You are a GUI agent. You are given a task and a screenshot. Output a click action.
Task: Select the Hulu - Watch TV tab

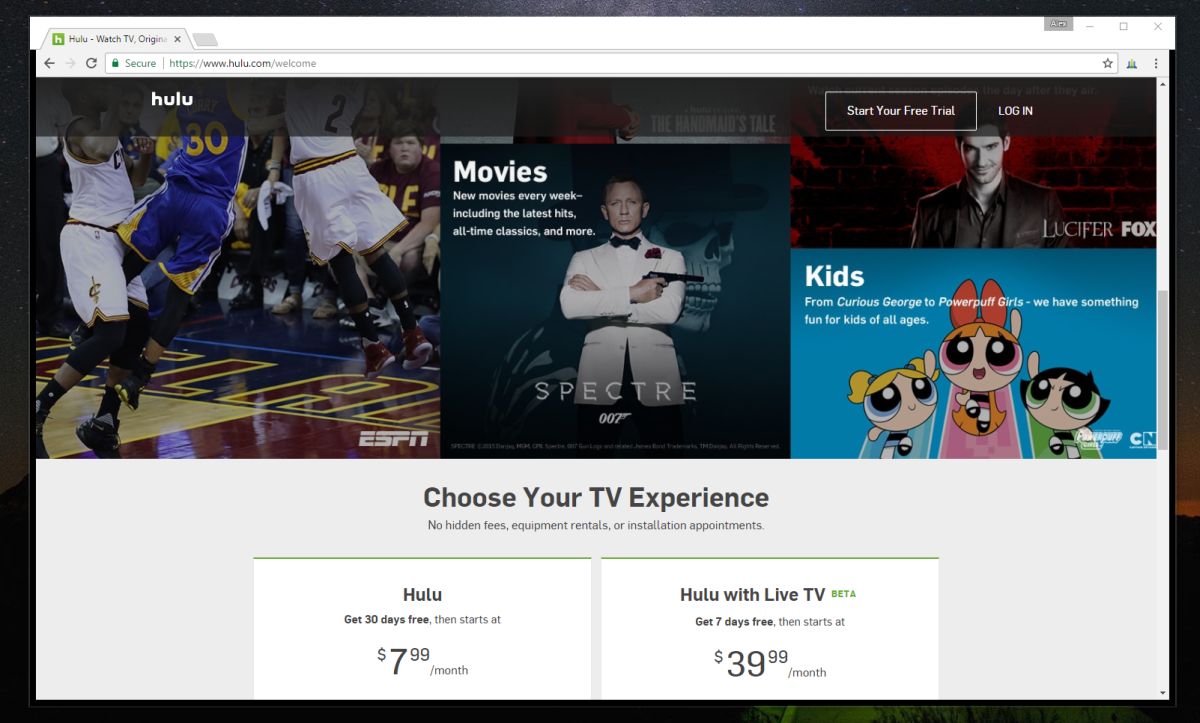point(116,39)
